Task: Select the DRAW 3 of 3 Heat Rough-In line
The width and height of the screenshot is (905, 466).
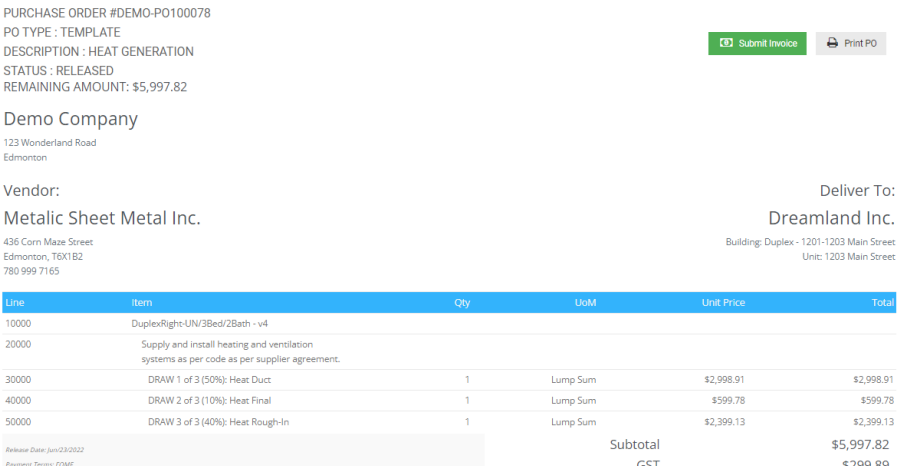Action: point(218,422)
